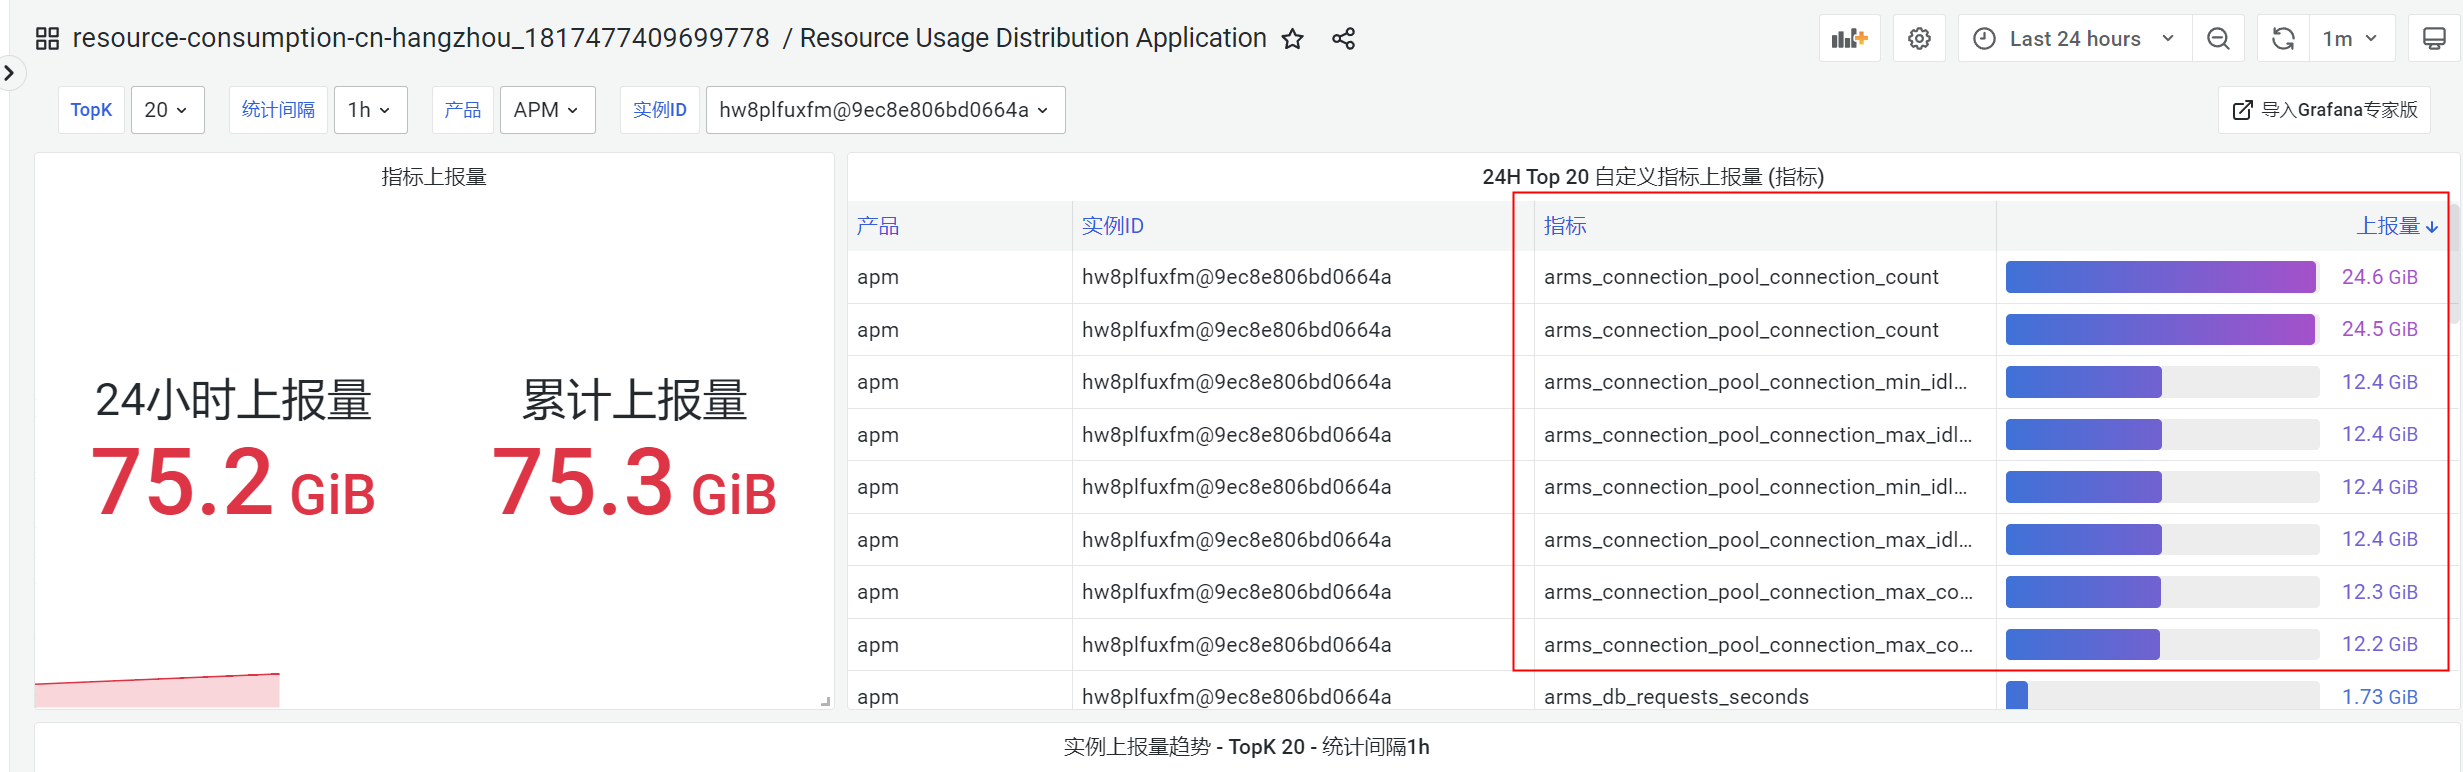Screen dimensions: 2463x772
Task: Click the Add panel chart icon
Action: point(1849,39)
